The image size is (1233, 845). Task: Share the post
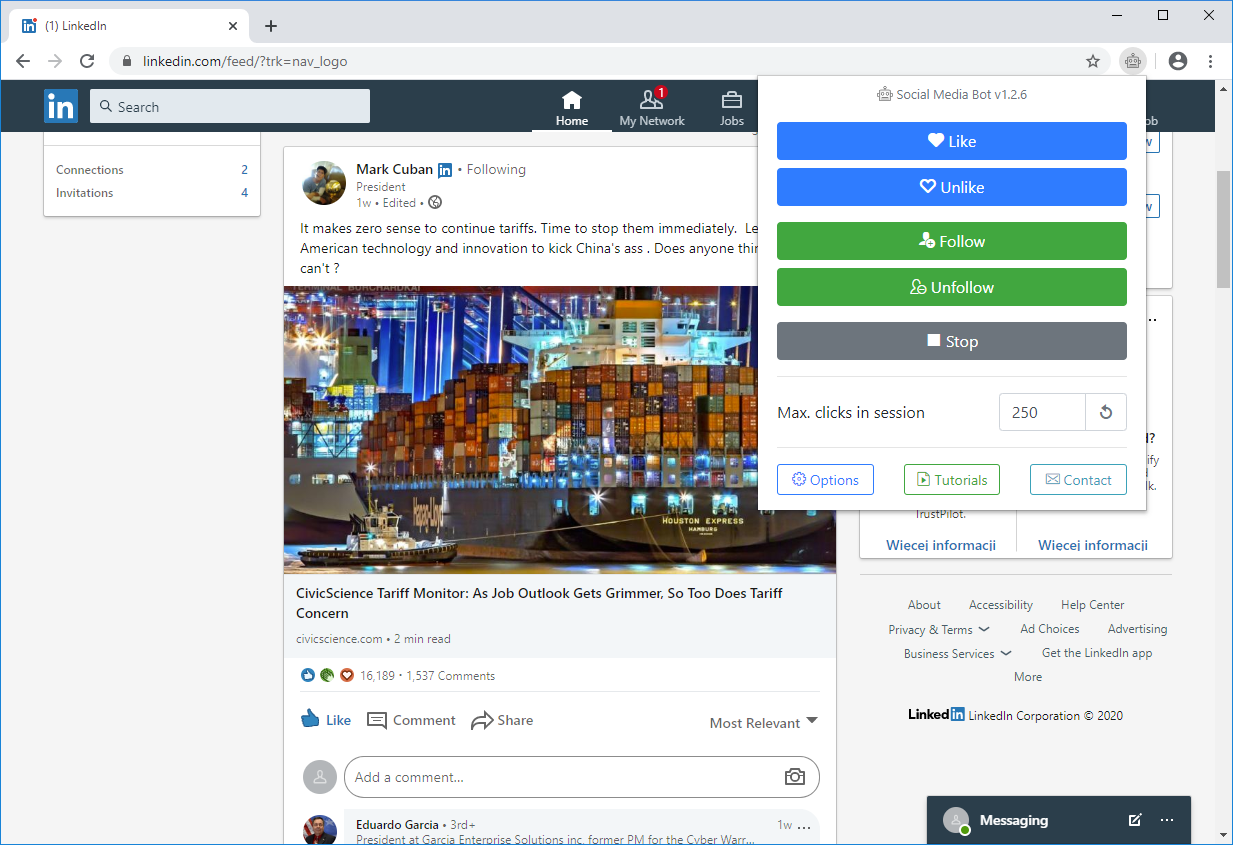tap(502, 720)
